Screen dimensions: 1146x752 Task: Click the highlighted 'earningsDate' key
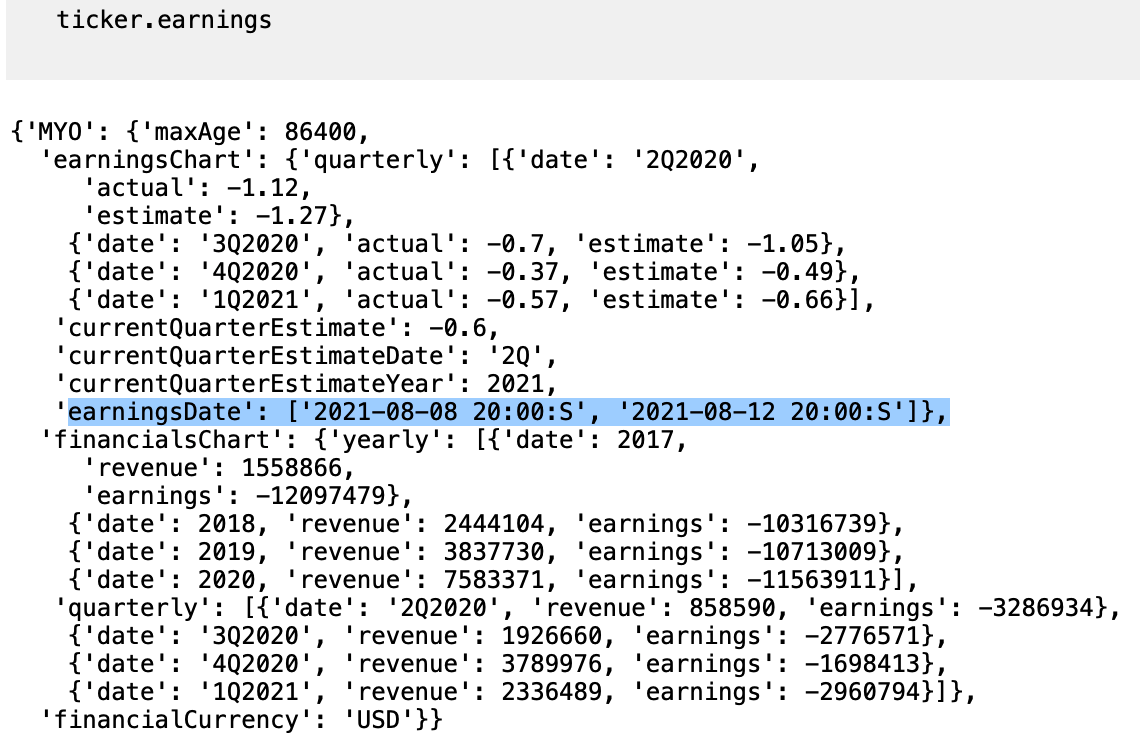[155, 412]
